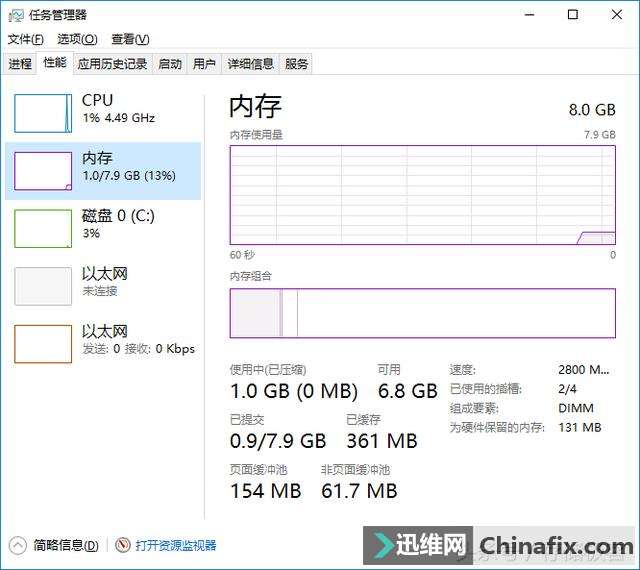This screenshot has height=570, width=640.
Task: Open the 磁盘 0 (C:) disk view
Action: [x=103, y=229]
